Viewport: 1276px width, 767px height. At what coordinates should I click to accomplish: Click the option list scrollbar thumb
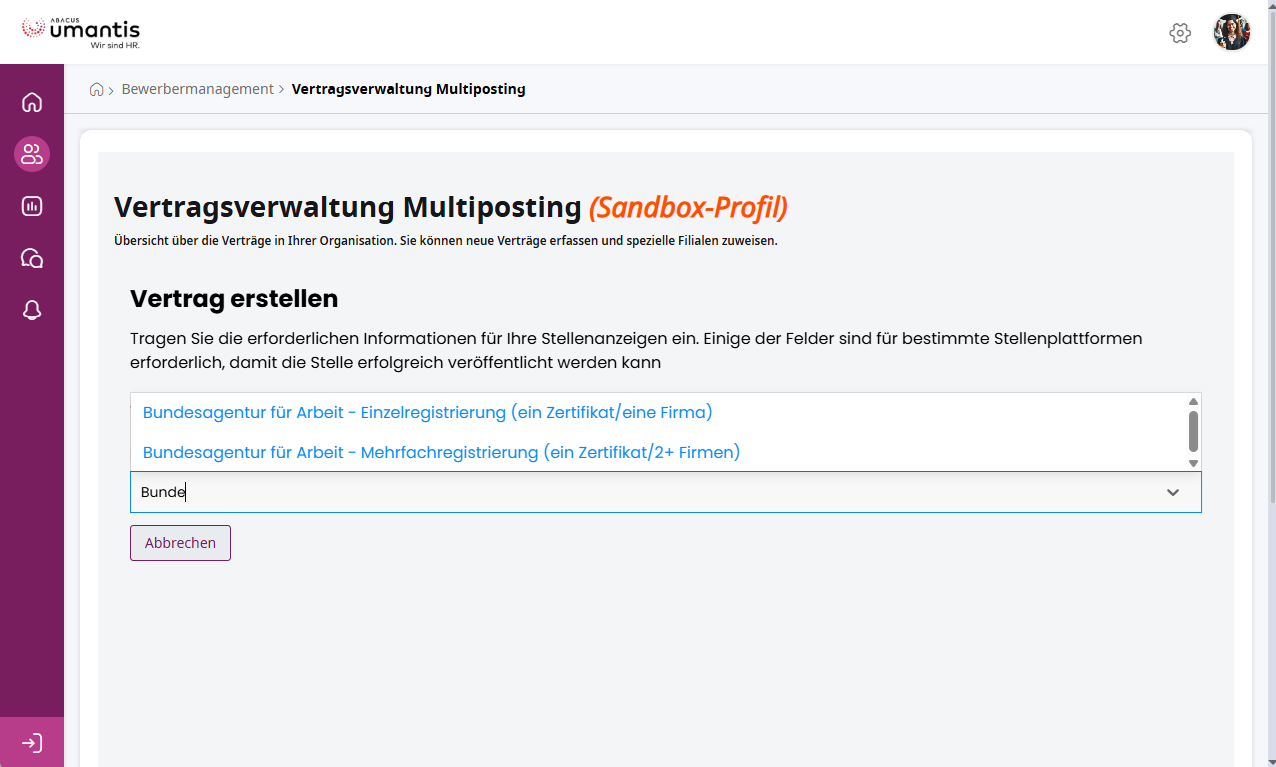(x=1193, y=431)
